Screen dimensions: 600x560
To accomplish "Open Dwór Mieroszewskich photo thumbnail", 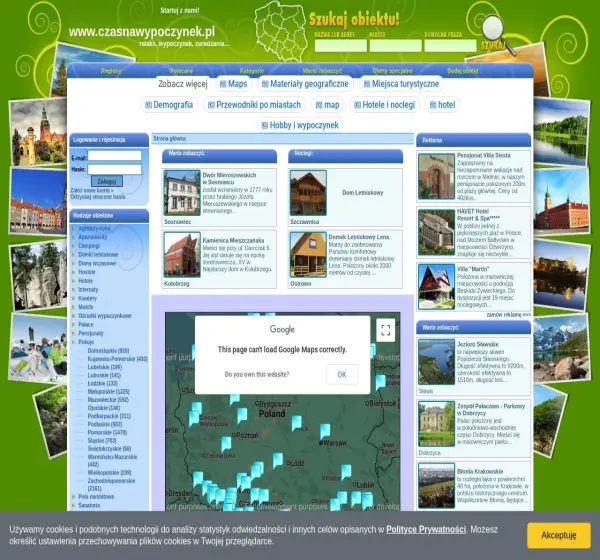I will (x=182, y=193).
